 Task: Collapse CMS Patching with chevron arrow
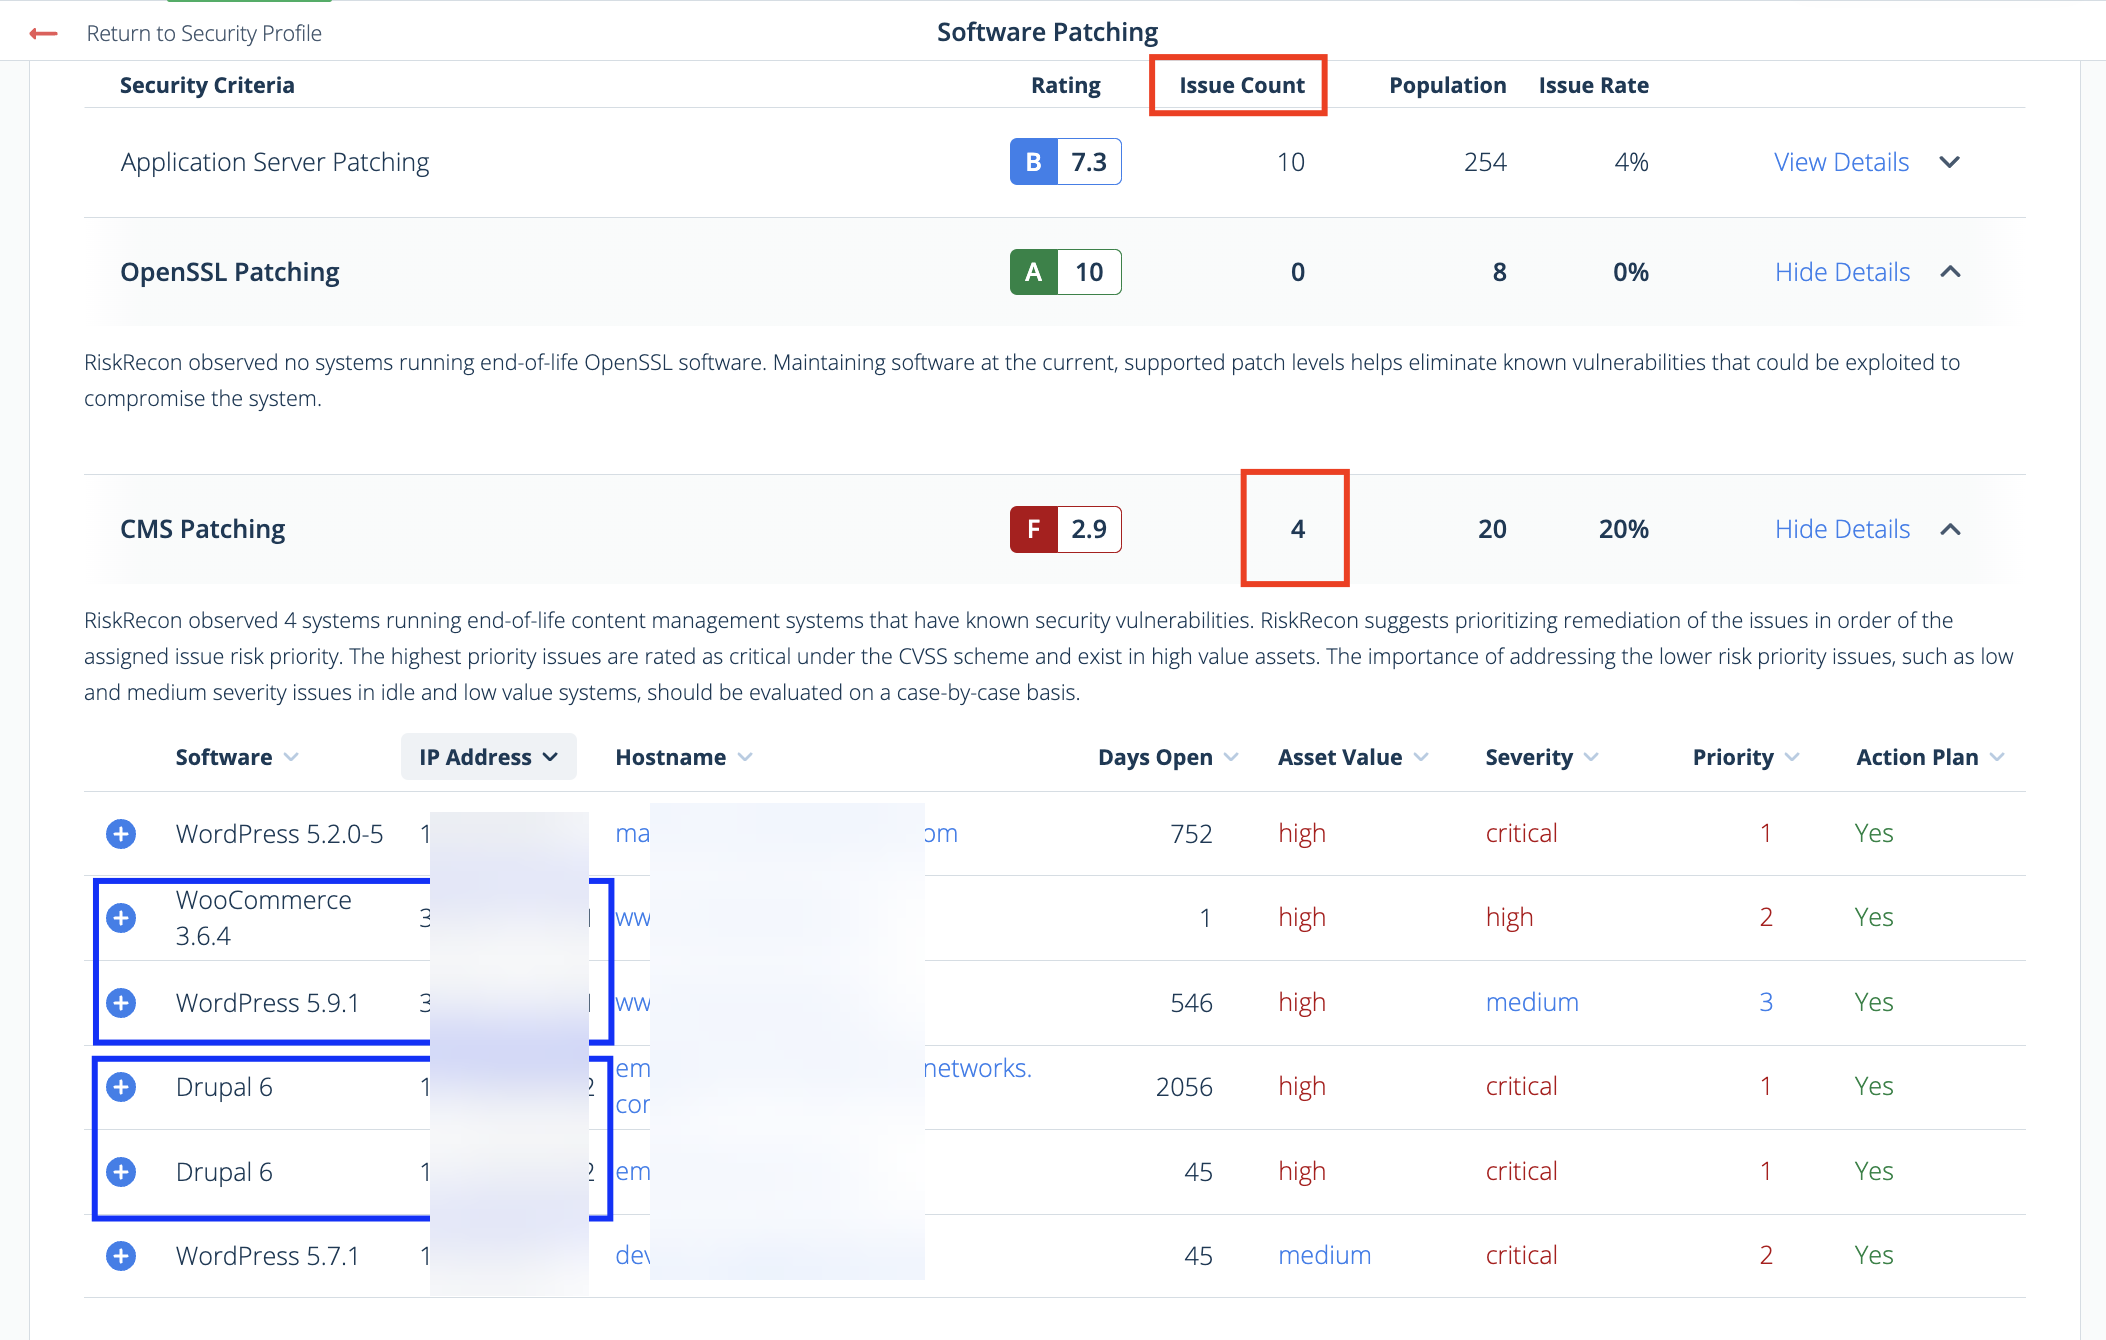1950,529
